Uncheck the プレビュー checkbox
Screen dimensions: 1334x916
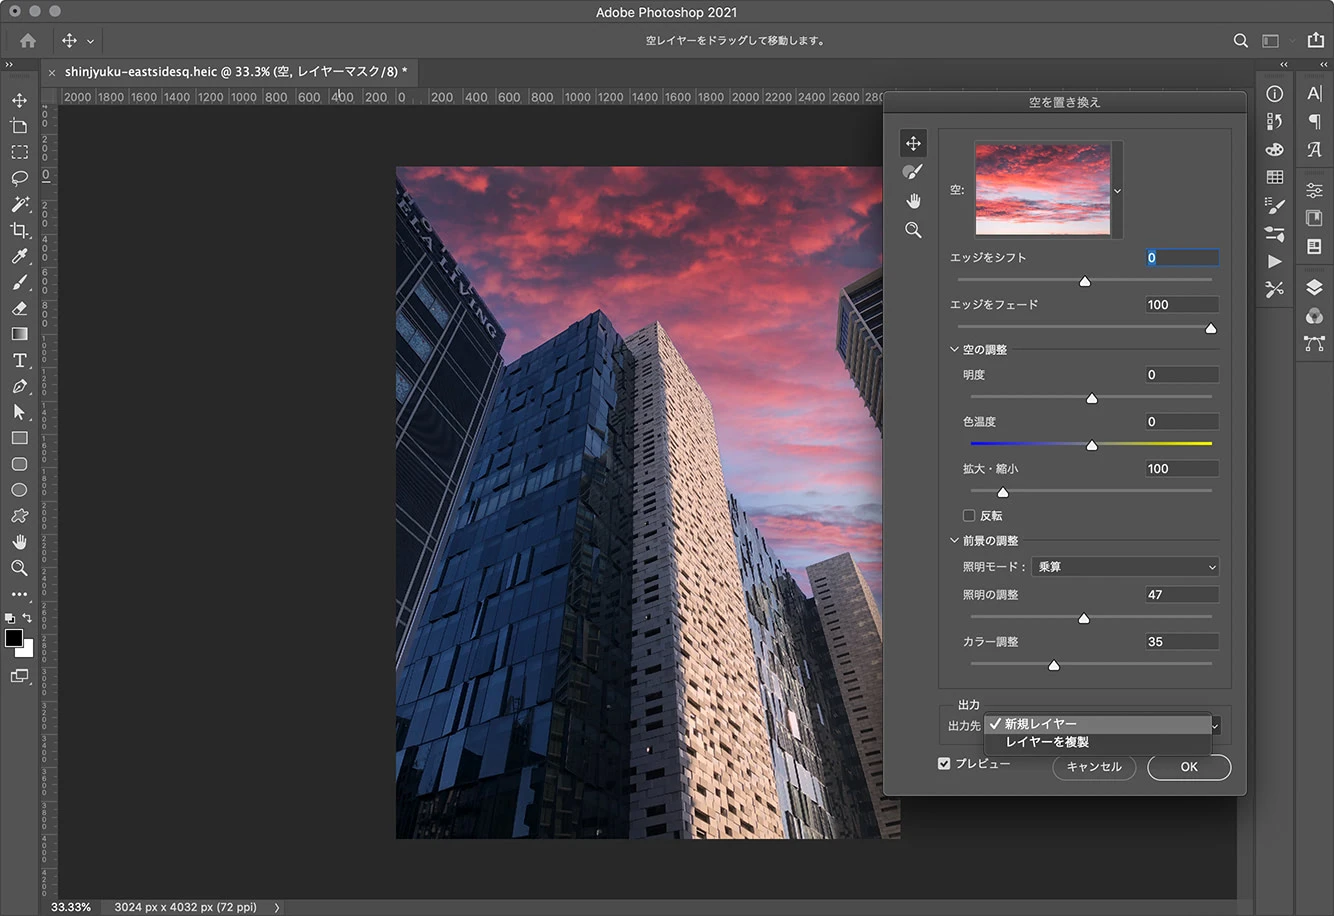tap(944, 764)
